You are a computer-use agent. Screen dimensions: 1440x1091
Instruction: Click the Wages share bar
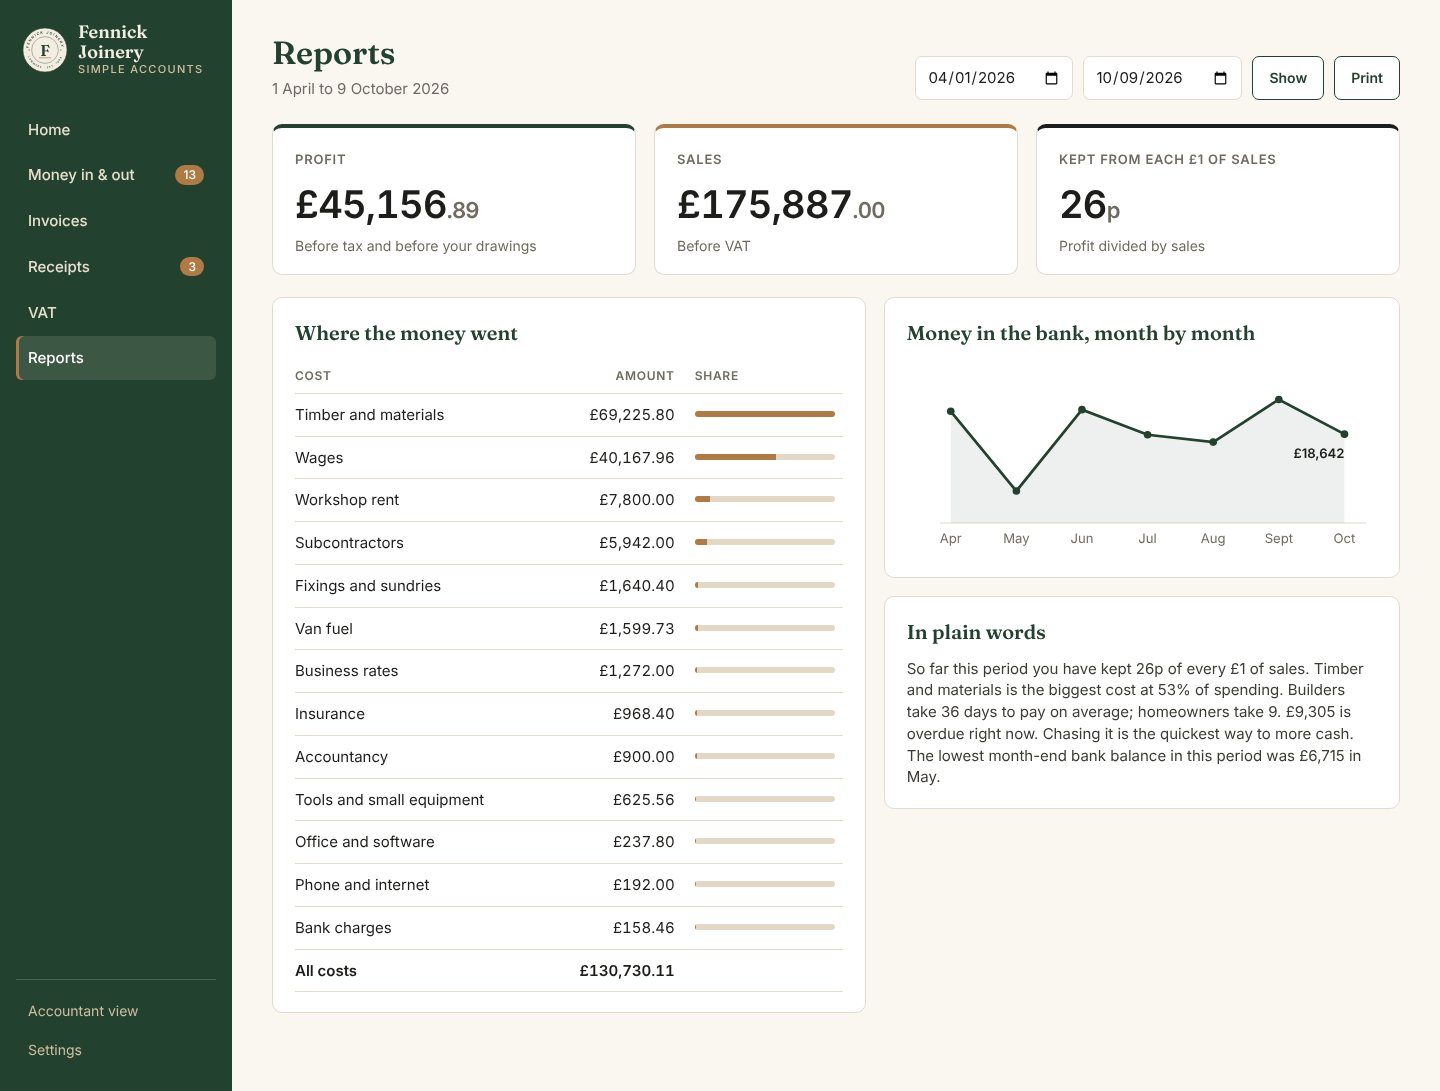pos(765,457)
